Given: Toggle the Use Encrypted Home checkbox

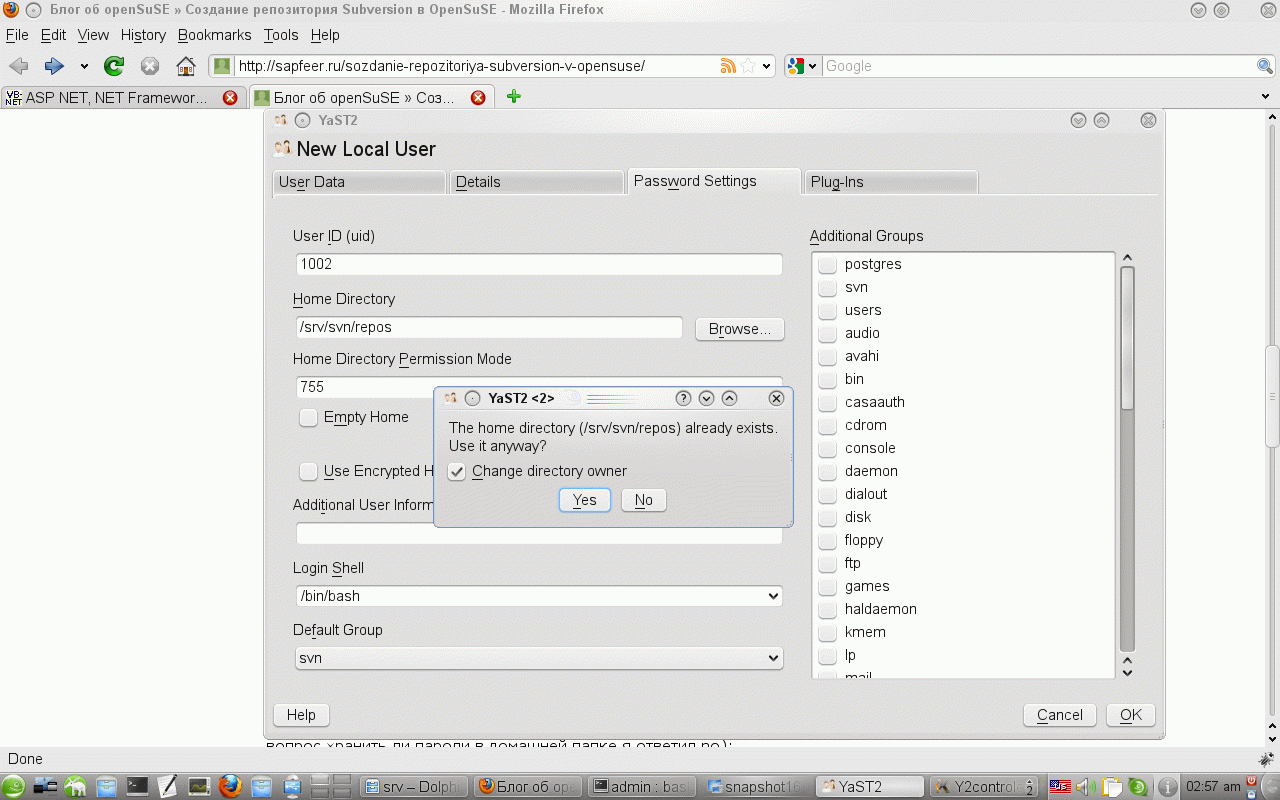Looking at the screenshot, I should 309,471.
